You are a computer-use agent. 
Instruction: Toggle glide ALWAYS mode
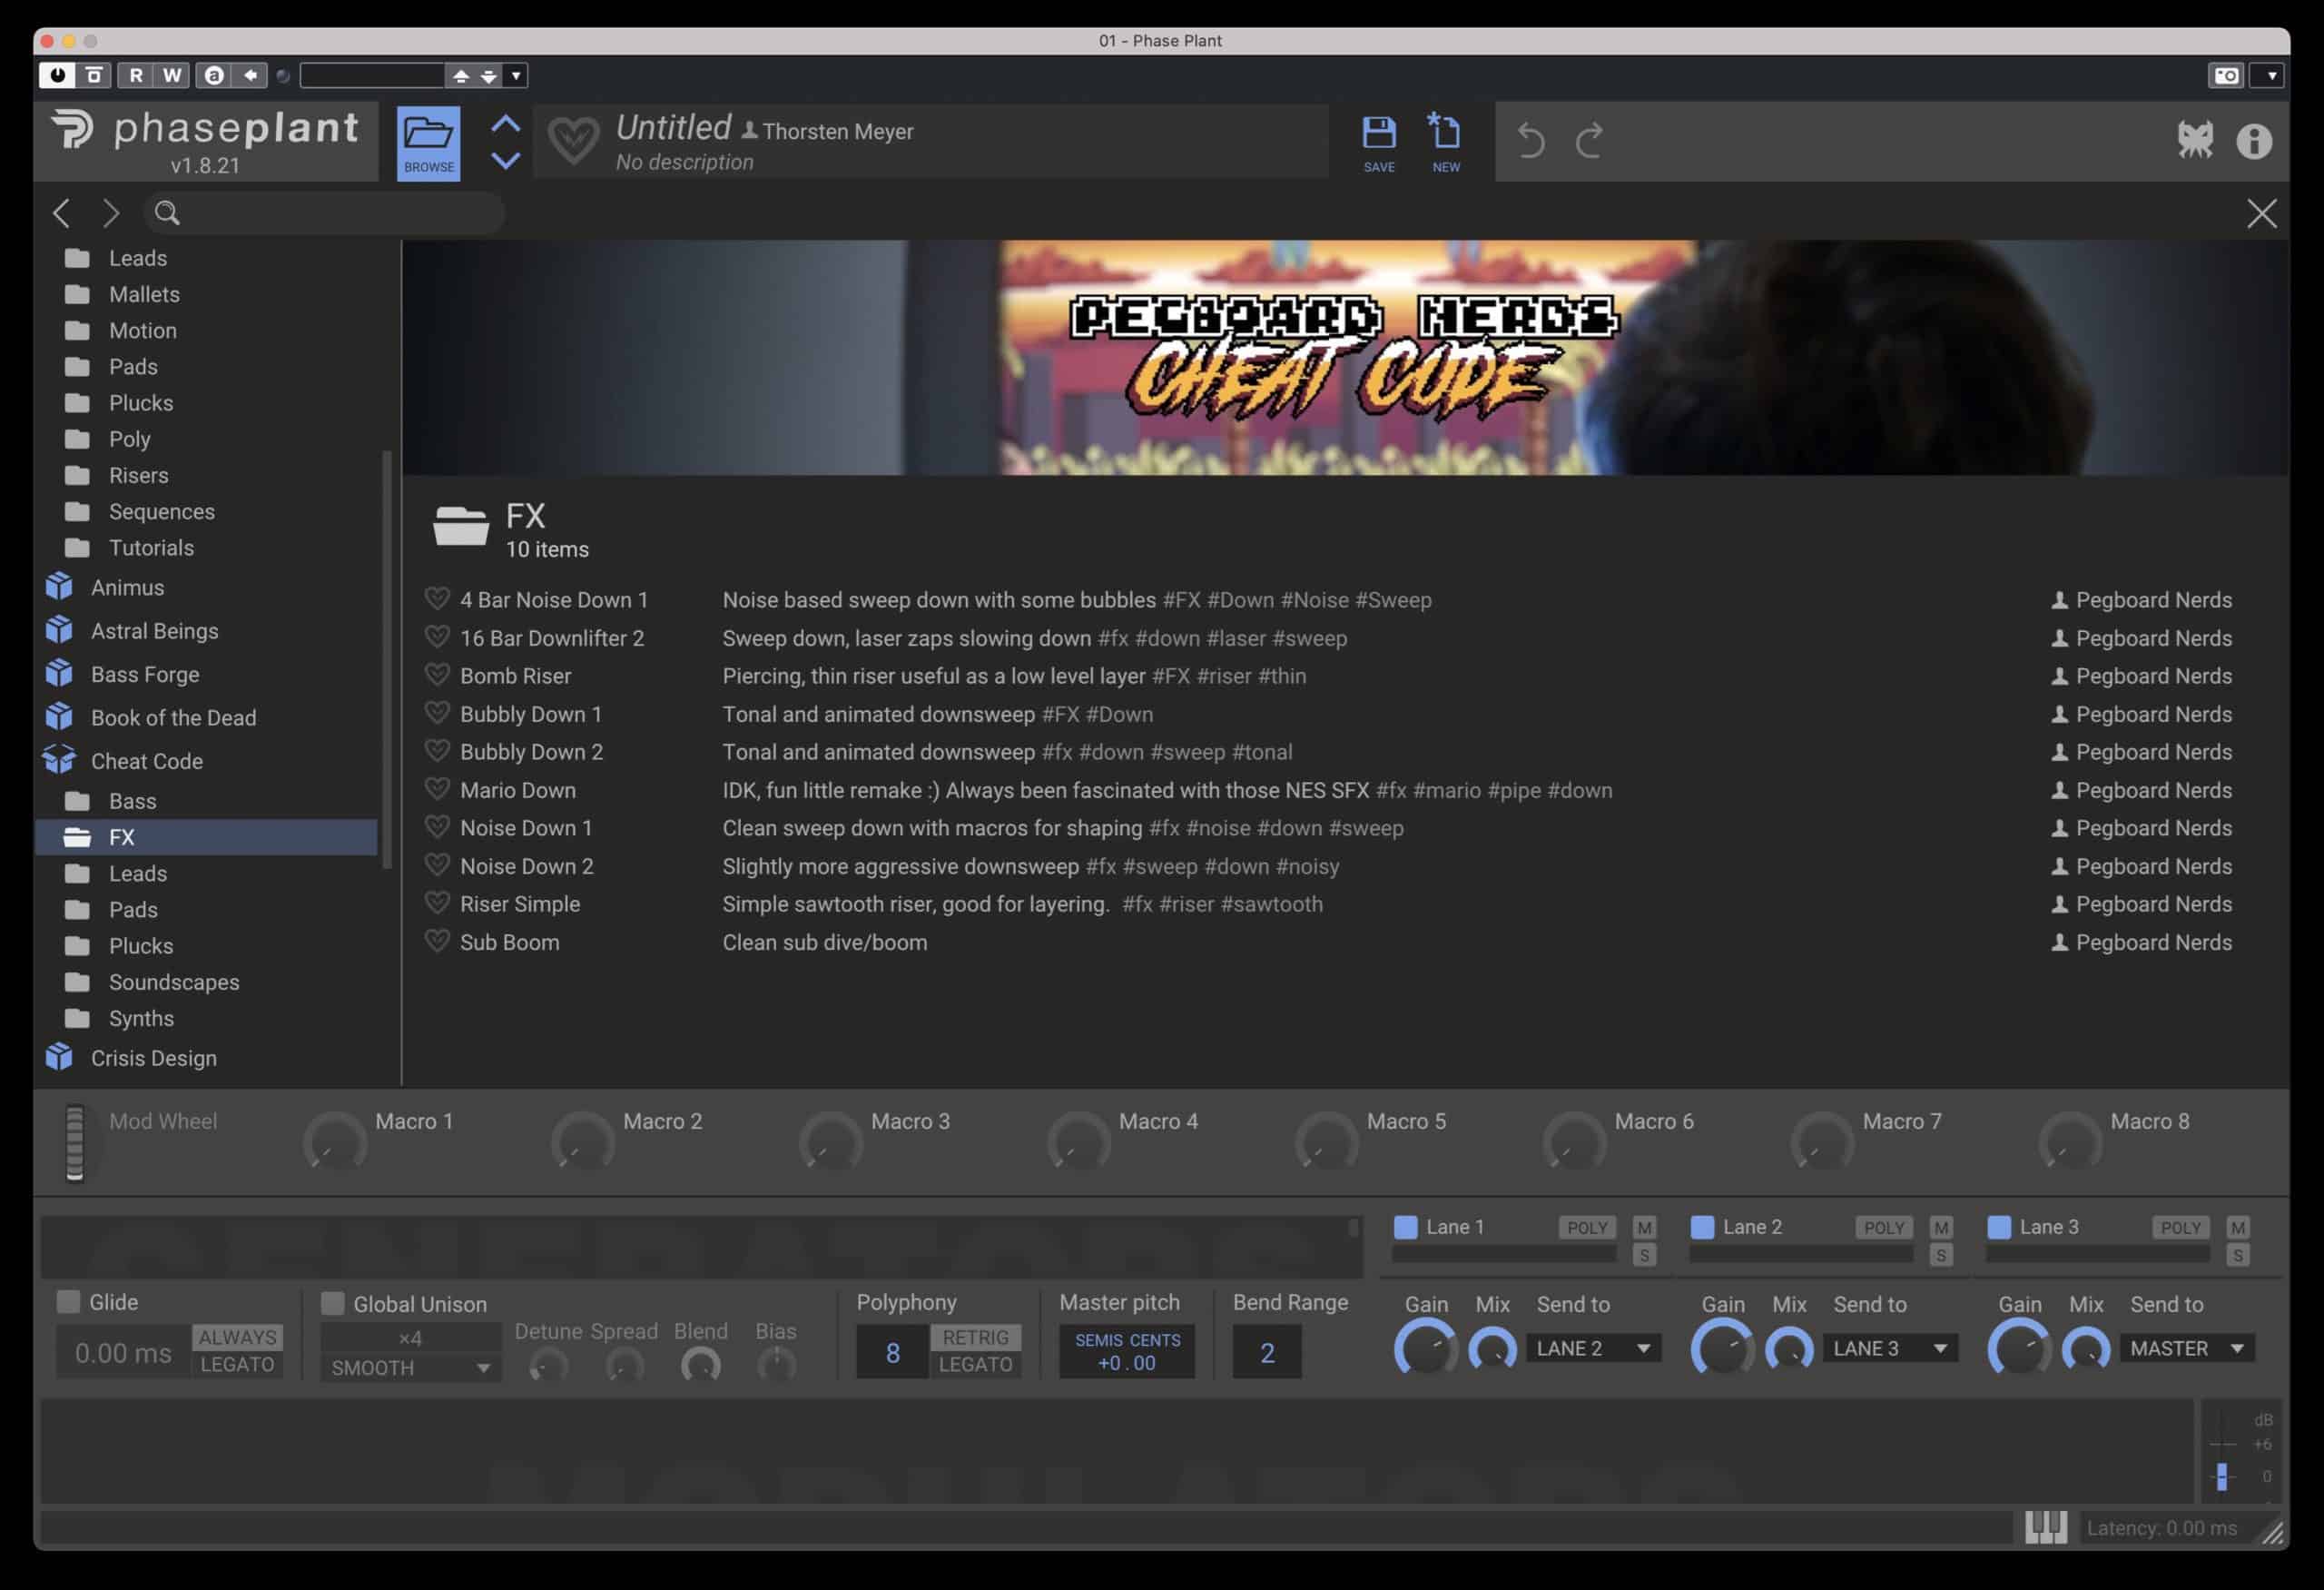pos(237,1337)
